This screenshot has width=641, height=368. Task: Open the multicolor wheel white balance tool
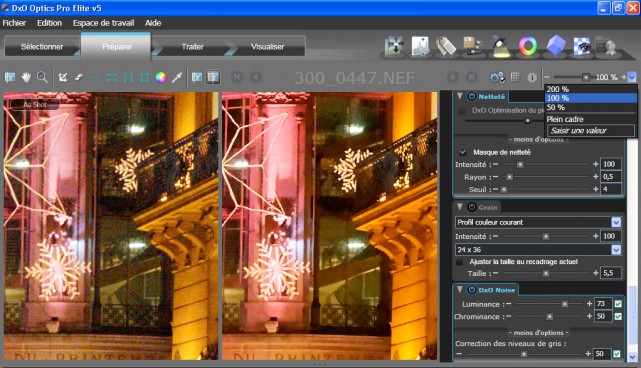(161, 77)
